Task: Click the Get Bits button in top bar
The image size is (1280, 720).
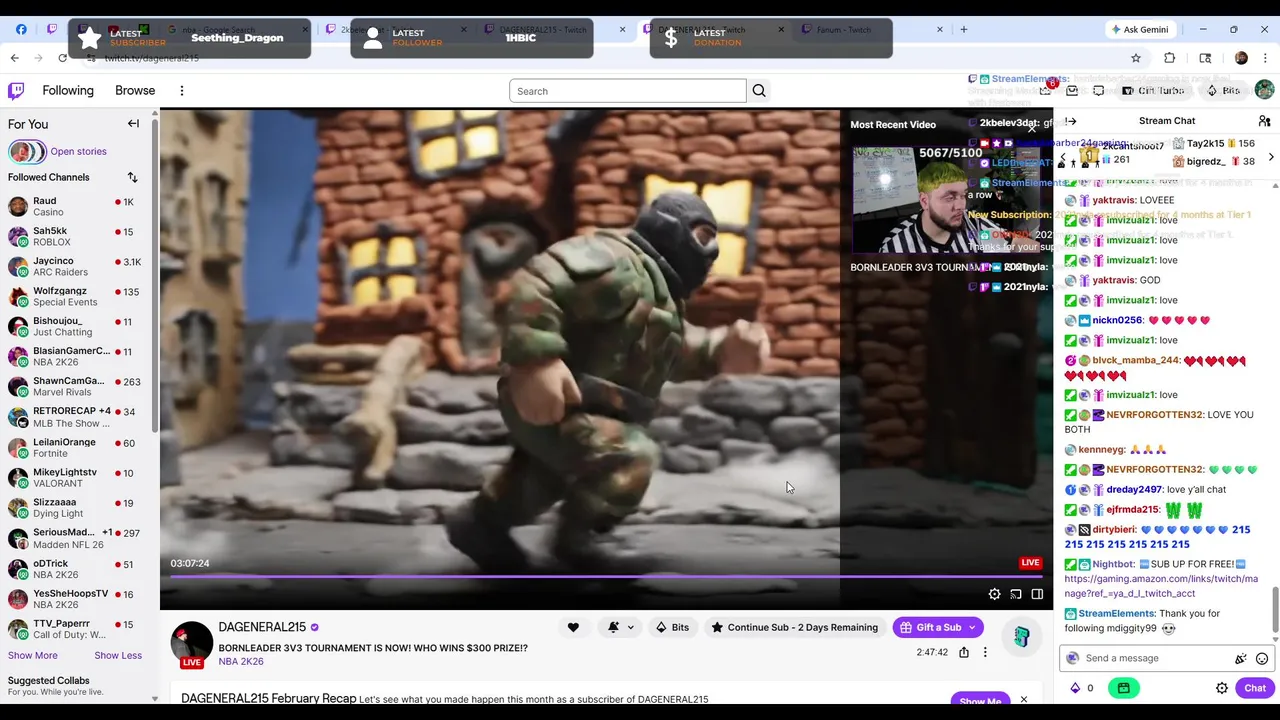Action: tap(1222, 90)
